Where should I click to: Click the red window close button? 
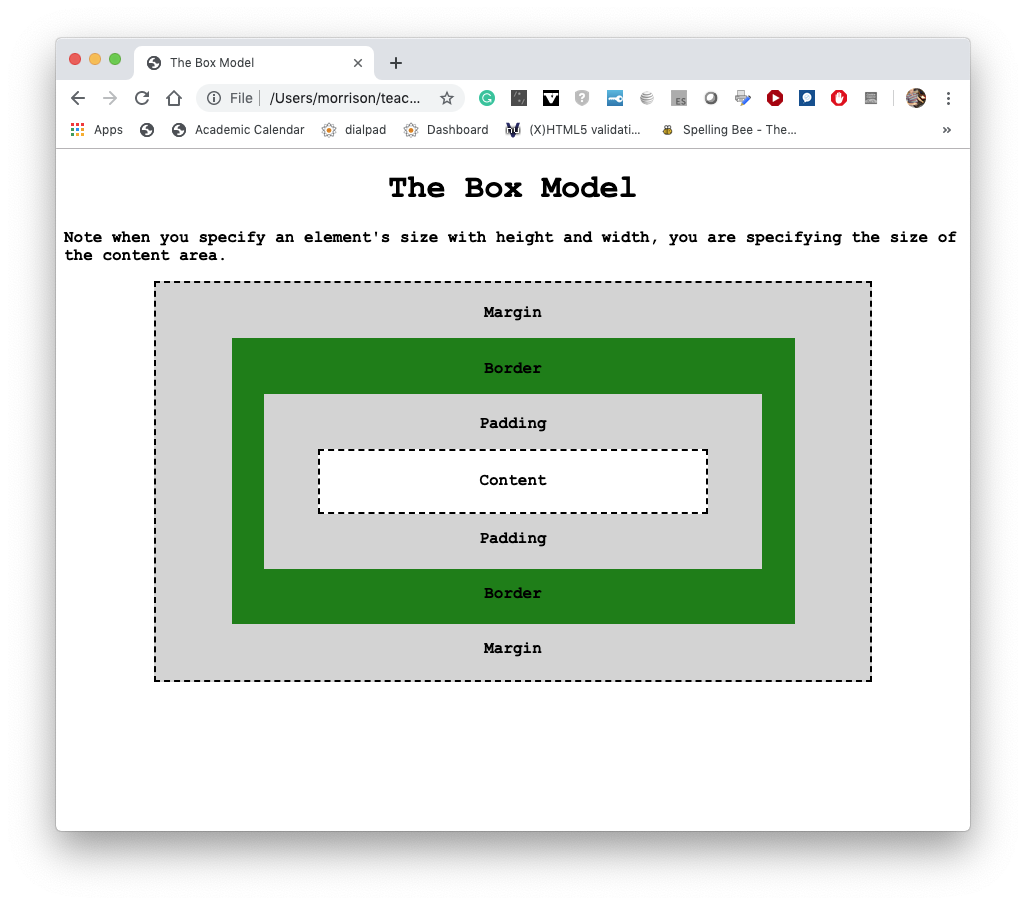coord(75,60)
